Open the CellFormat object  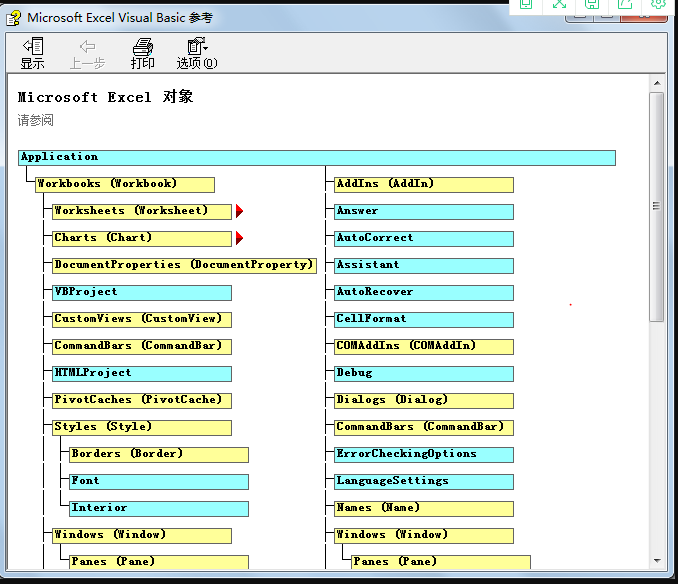pyautogui.click(x=424, y=319)
